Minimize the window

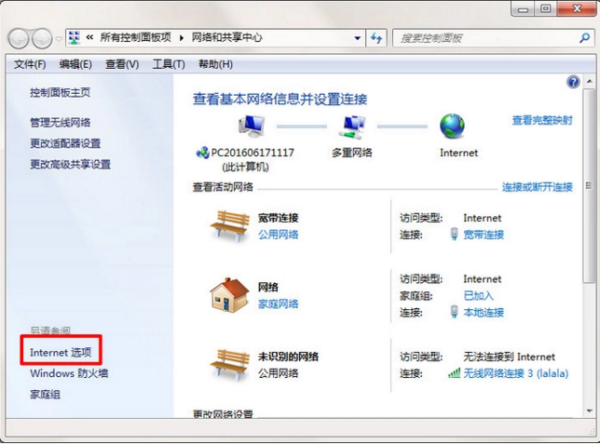pos(523,8)
